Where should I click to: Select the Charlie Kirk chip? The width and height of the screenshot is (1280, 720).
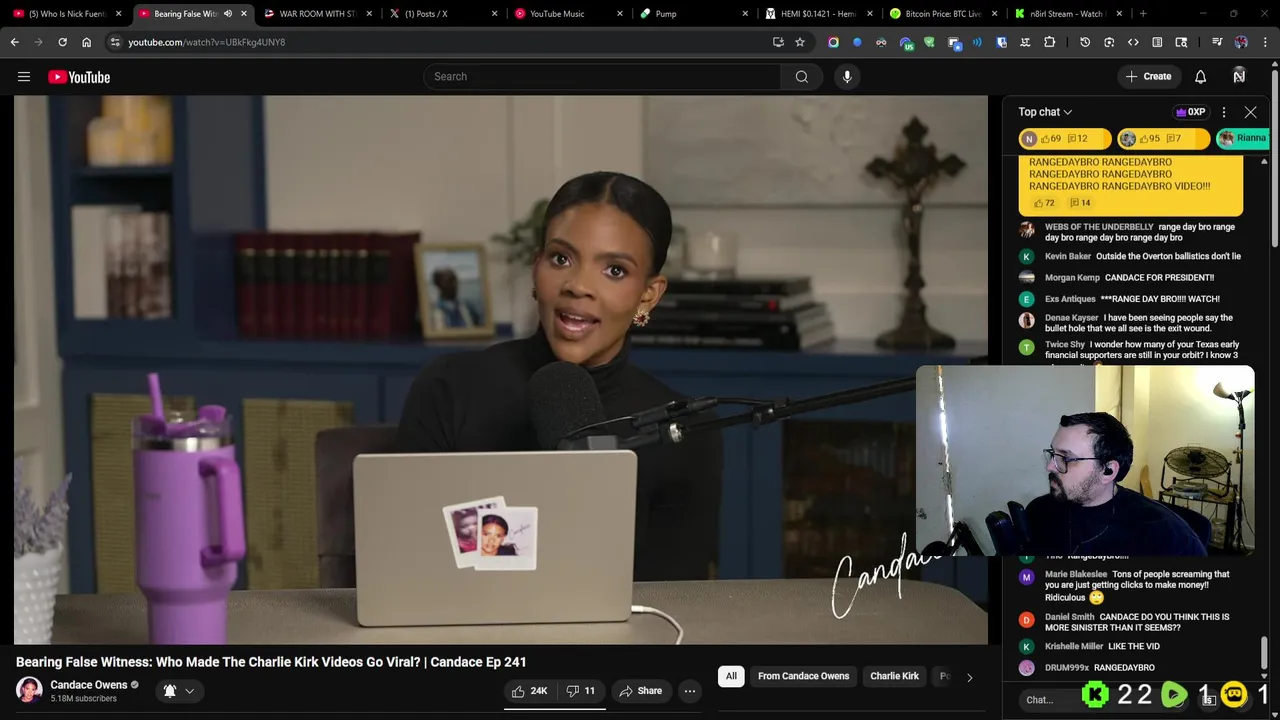point(894,676)
